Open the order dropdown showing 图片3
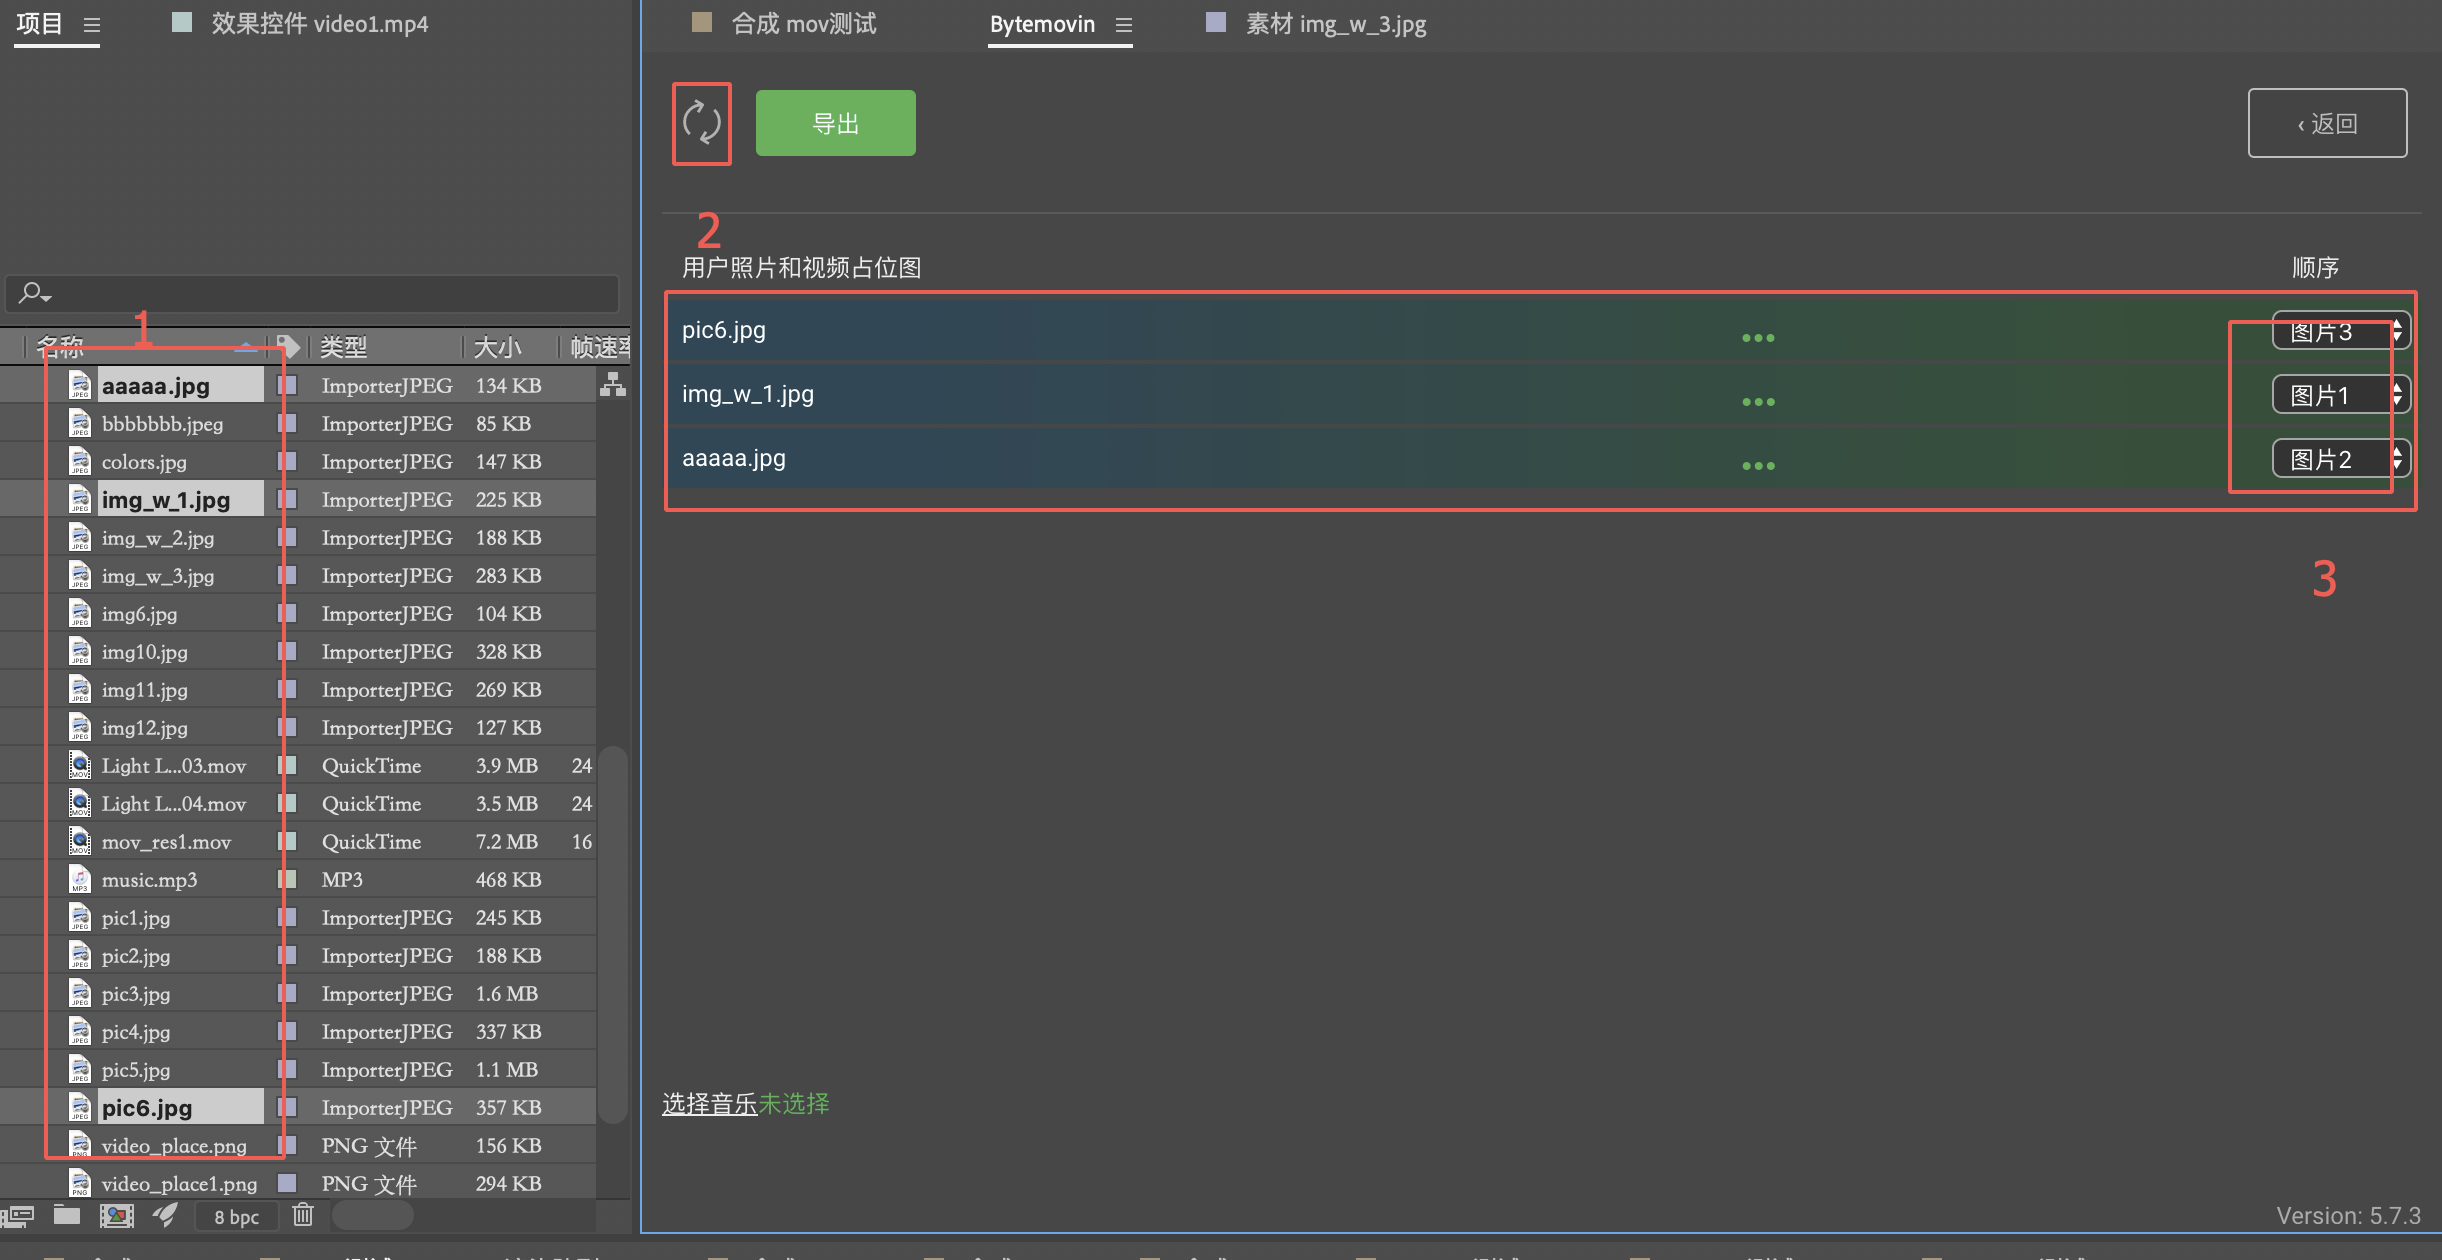2442x1260 pixels. (x=2340, y=331)
